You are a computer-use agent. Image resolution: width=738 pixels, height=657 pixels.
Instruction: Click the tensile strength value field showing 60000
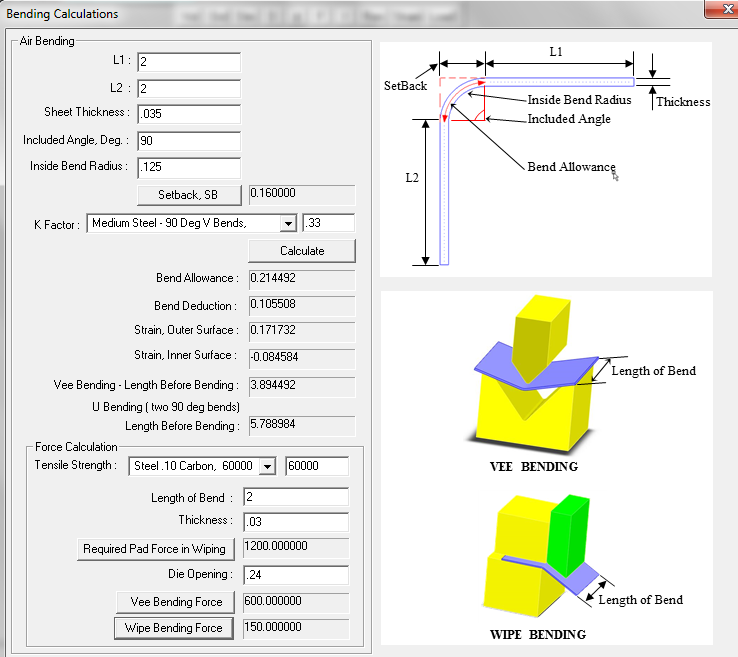click(316, 466)
